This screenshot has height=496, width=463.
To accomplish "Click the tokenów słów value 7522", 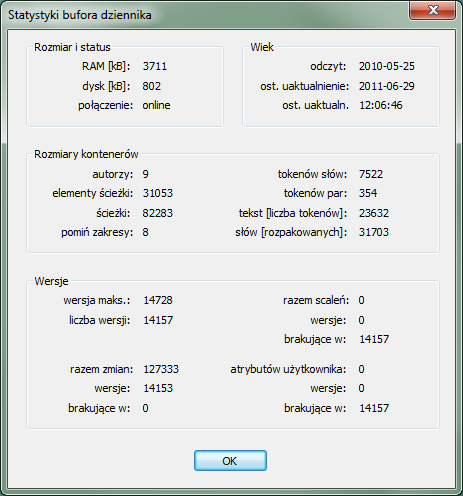I will click(x=371, y=174).
